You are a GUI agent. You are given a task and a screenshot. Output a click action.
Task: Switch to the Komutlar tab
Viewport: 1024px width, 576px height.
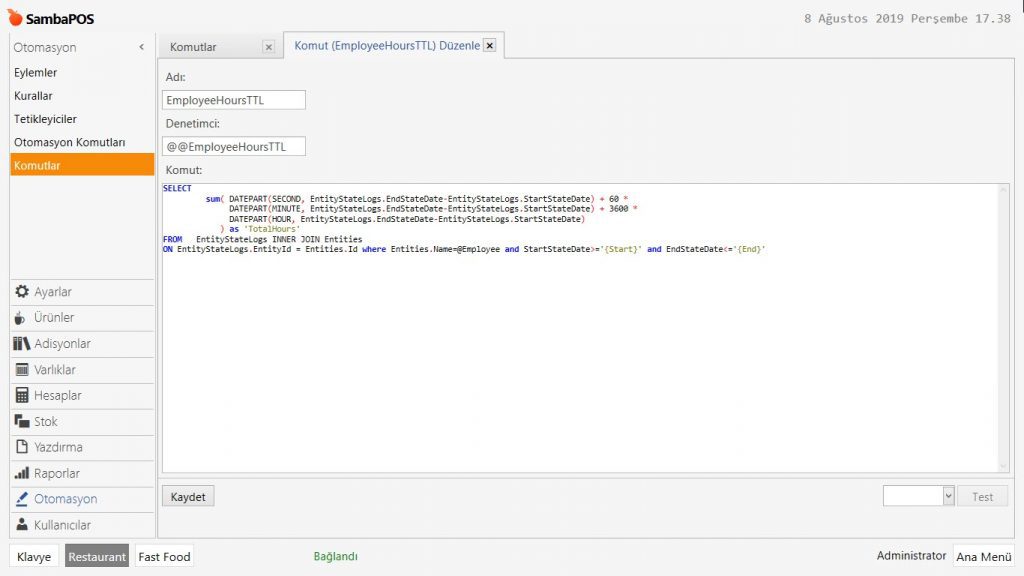point(194,47)
